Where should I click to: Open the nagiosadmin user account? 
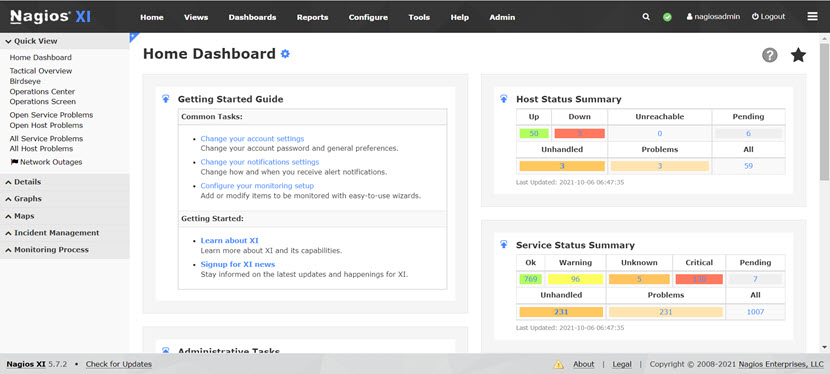tap(713, 17)
